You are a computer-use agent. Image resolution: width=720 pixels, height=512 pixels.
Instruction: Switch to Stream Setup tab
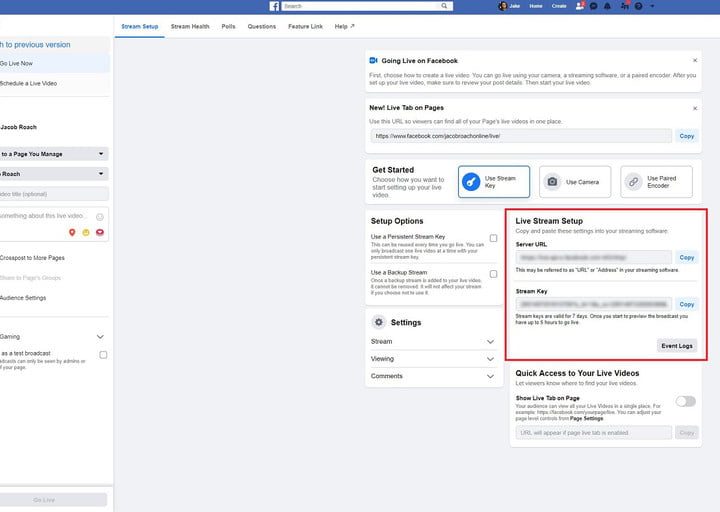pos(140,27)
